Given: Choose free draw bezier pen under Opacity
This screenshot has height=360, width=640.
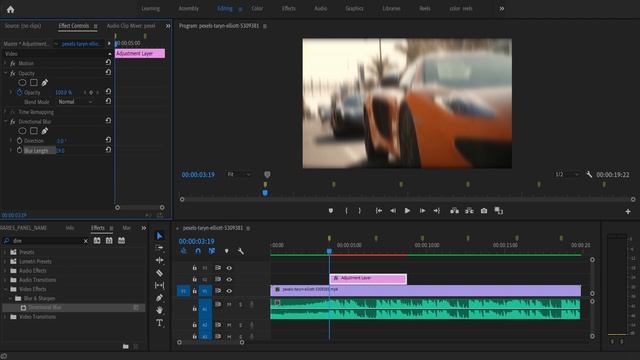Looking at the screenshot, I should coord(45,82).
